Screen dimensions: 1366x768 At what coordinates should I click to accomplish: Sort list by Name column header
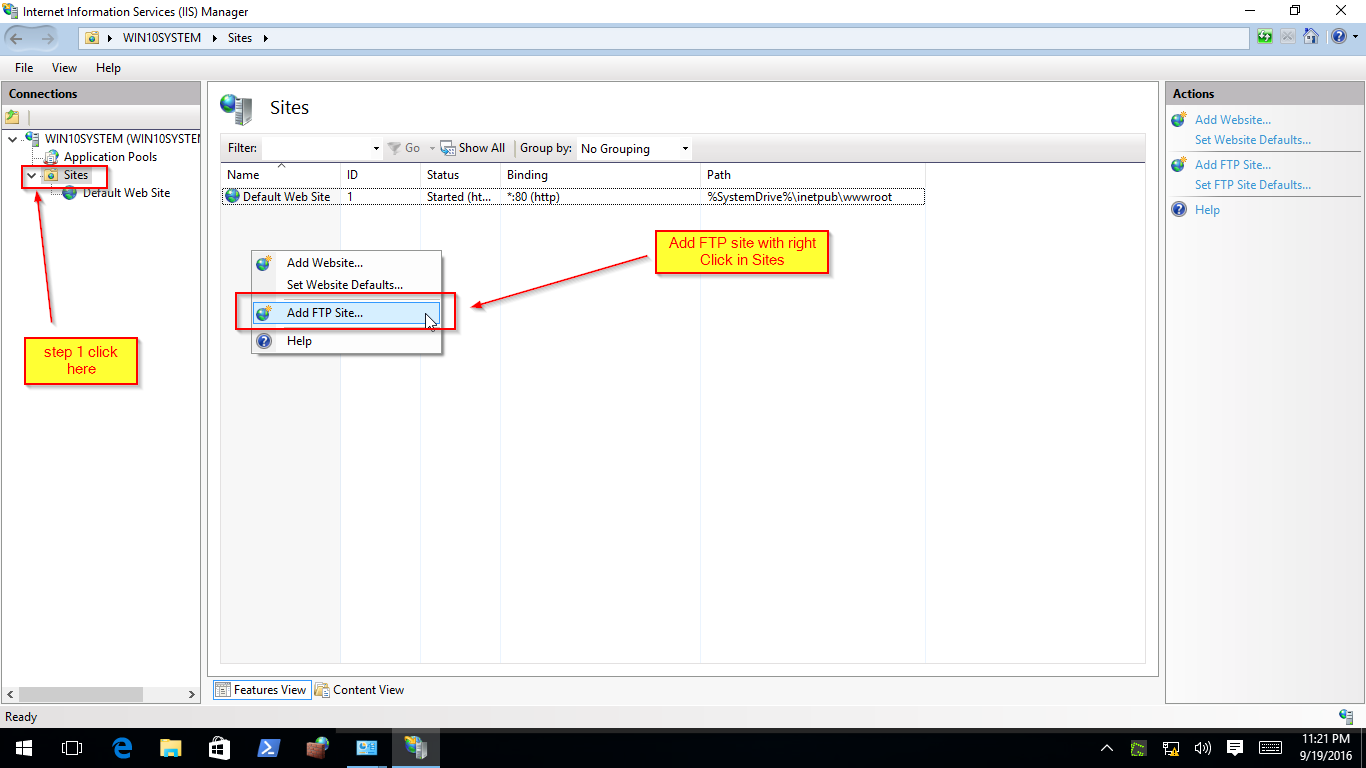tap(281, 175)
